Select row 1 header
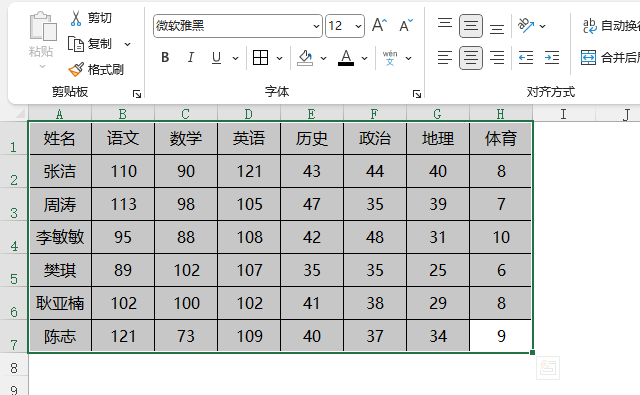The height and width of the screenshot is (395, 640). click(x=13, y=138)
